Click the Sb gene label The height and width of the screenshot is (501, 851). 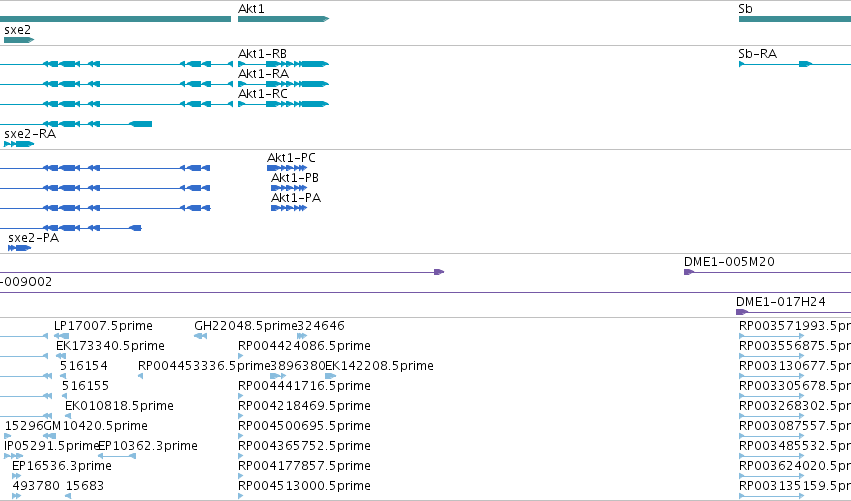[x=745, y=9]
